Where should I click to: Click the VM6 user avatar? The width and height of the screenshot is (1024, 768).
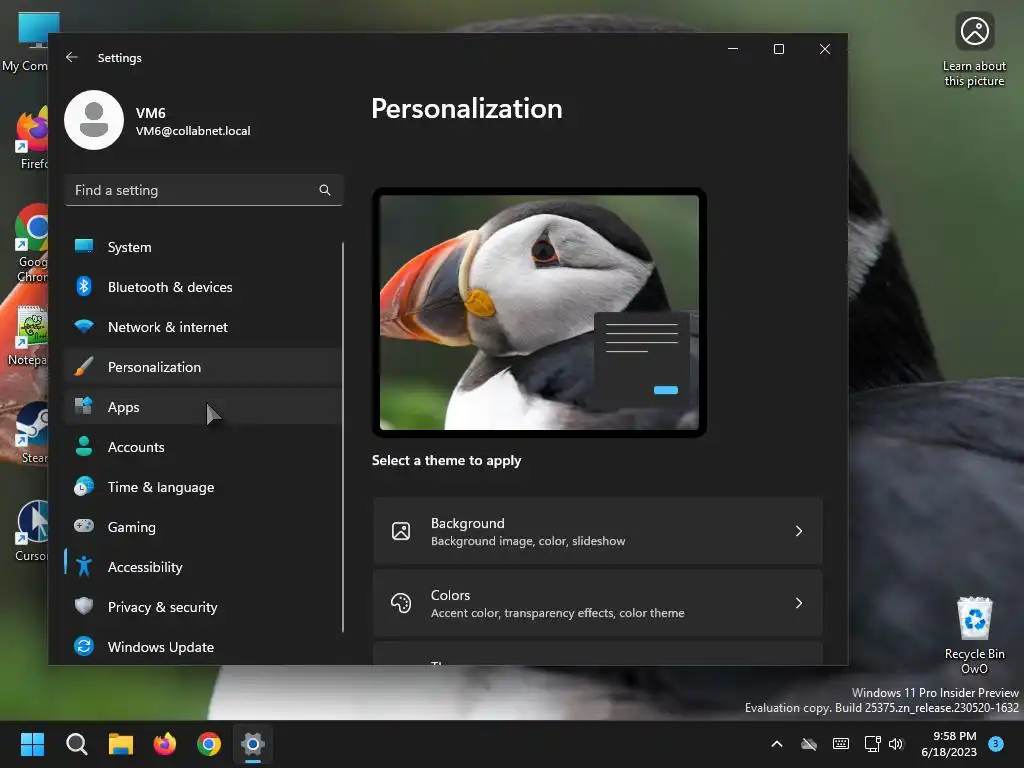94,120
